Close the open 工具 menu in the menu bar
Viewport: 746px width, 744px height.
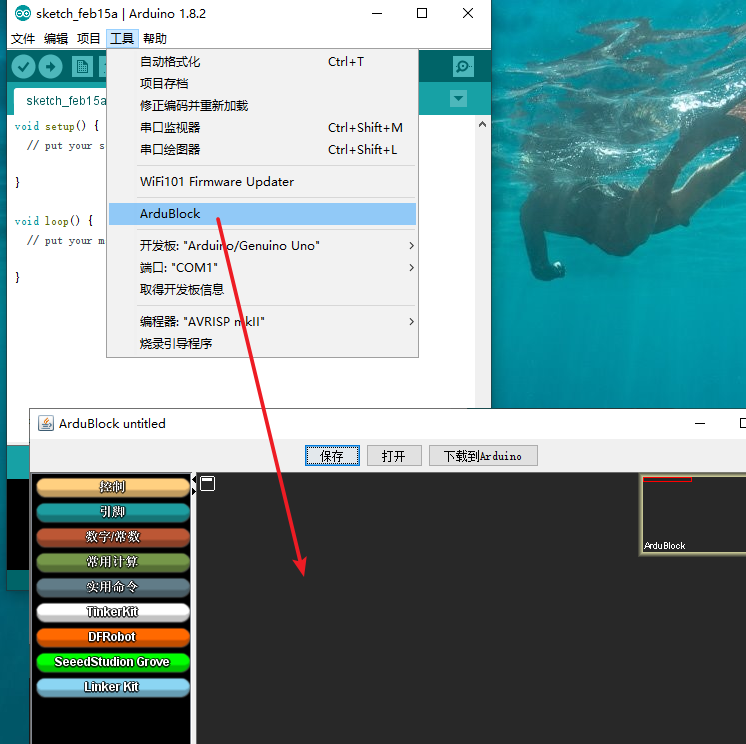[x=122, y=39]
